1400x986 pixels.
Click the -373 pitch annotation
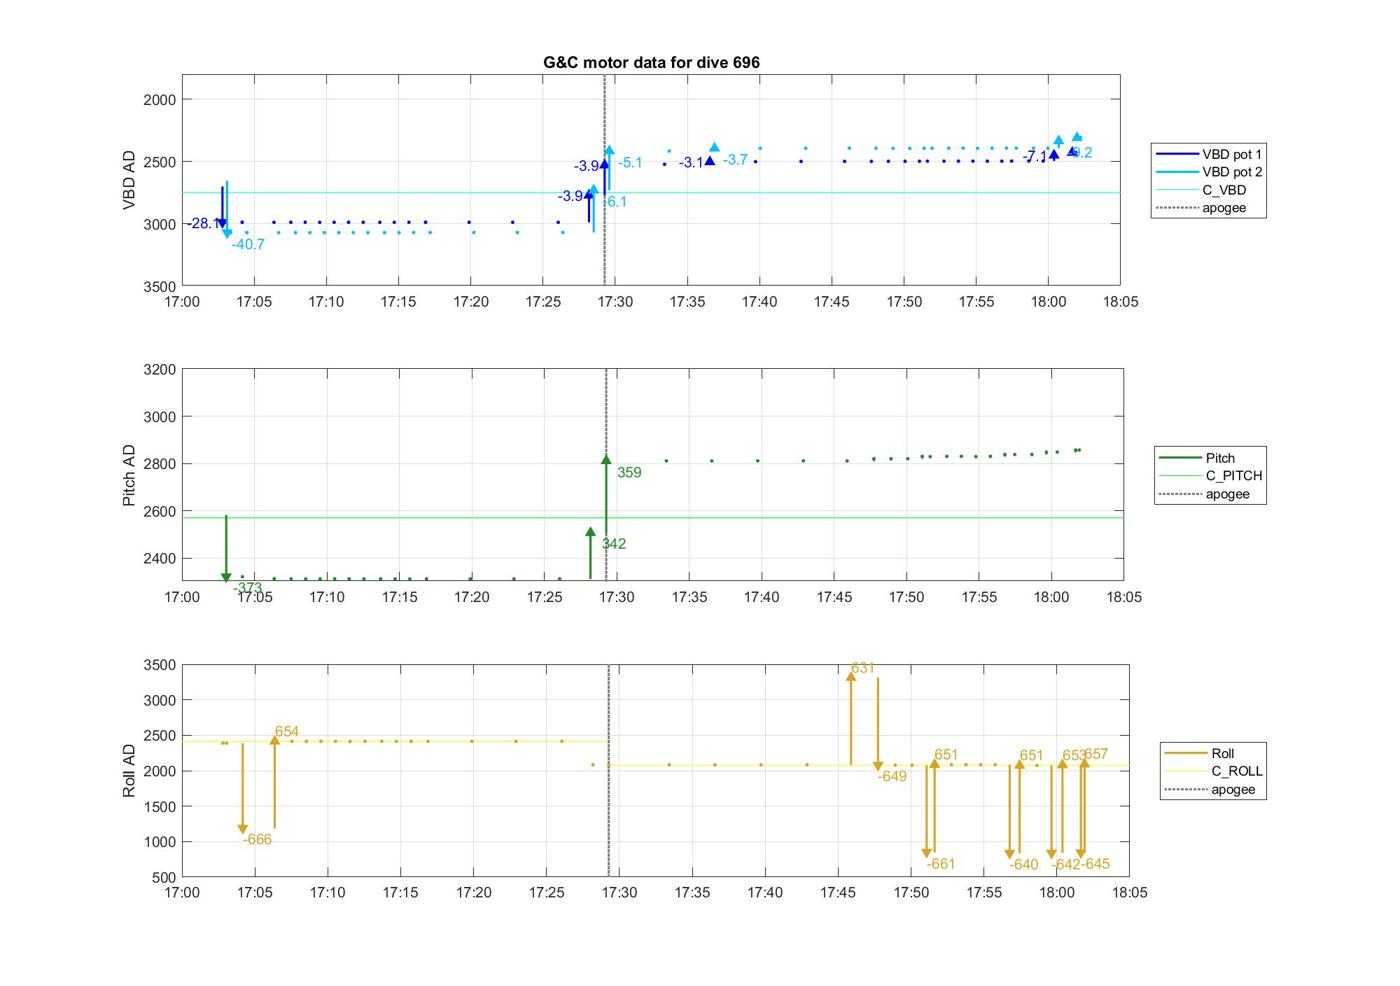click(x=248, y=588)
